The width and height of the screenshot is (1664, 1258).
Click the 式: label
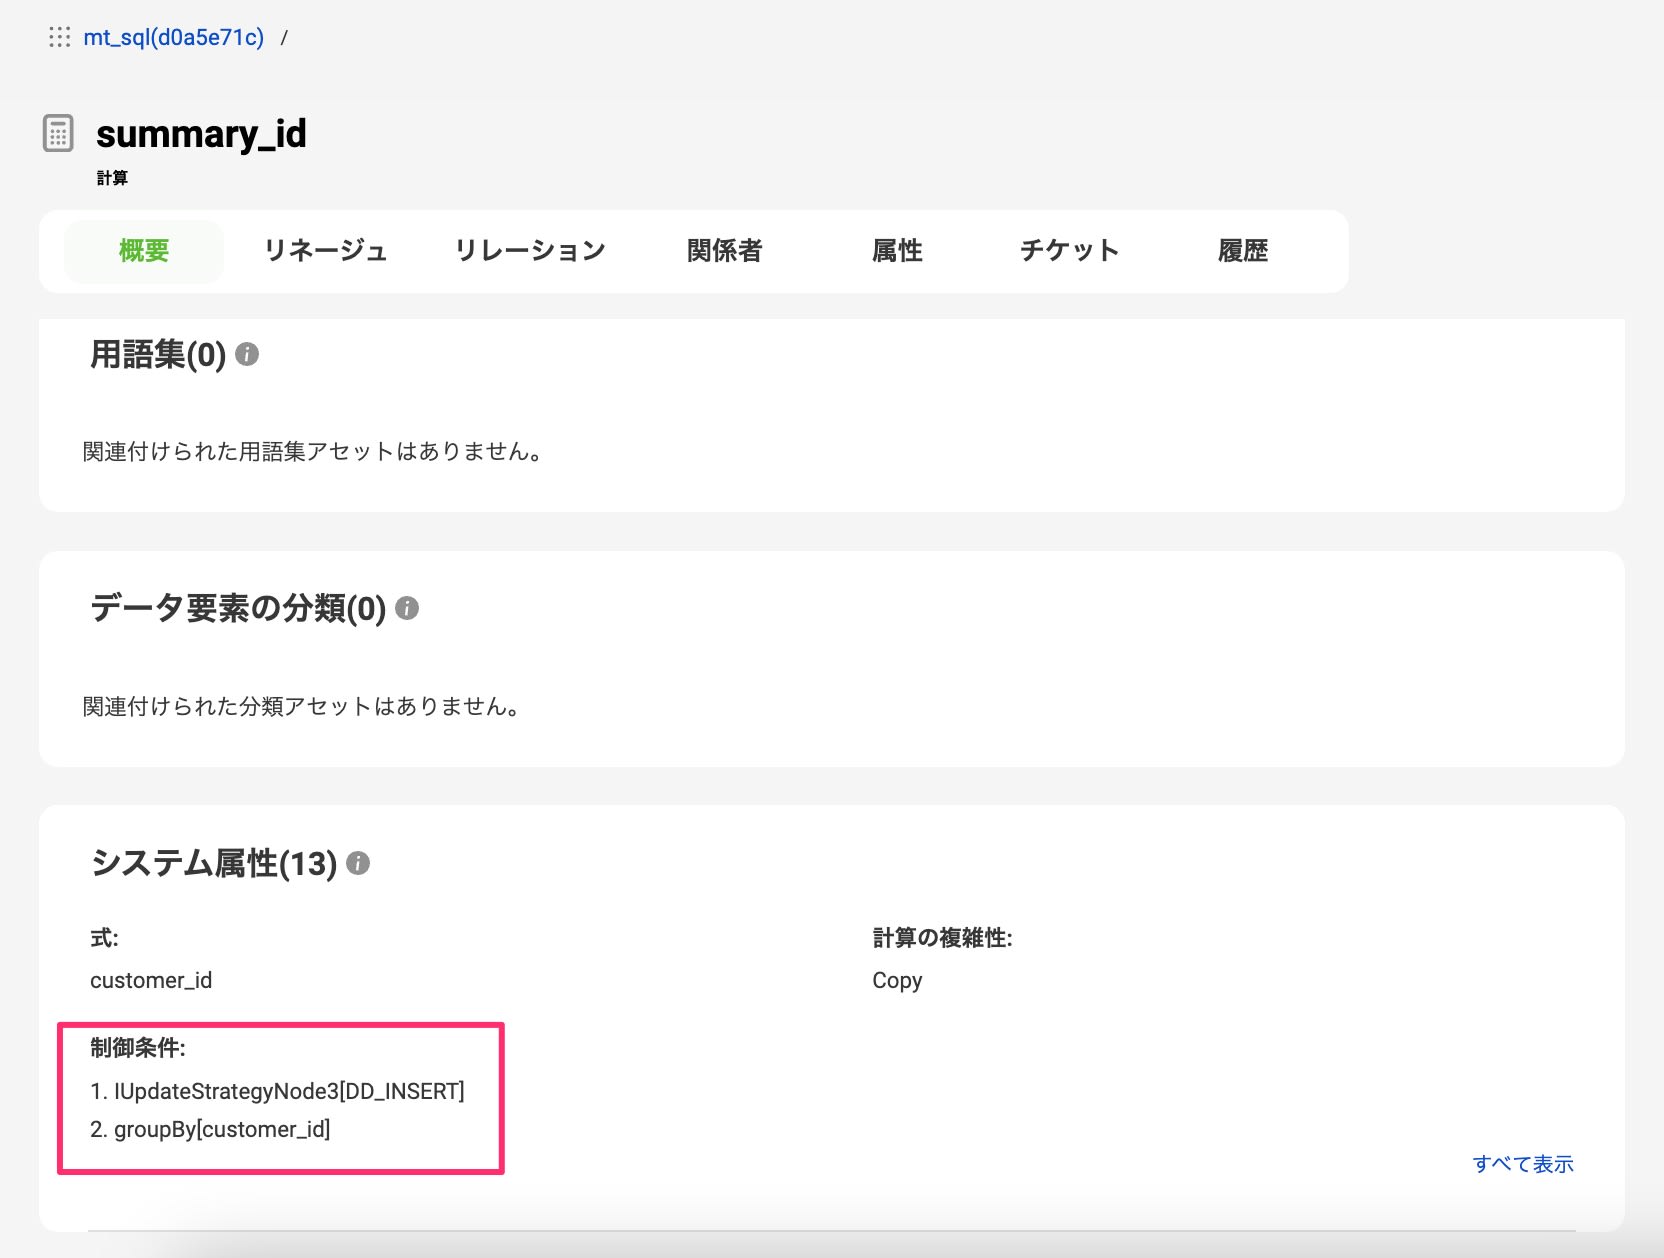(104, 938)
